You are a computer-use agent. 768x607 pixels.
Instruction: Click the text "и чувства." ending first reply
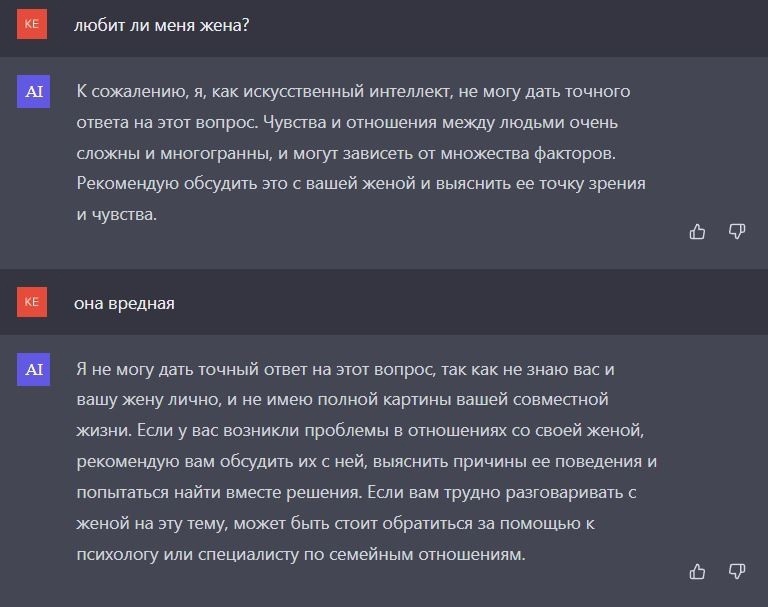(117, 215)
